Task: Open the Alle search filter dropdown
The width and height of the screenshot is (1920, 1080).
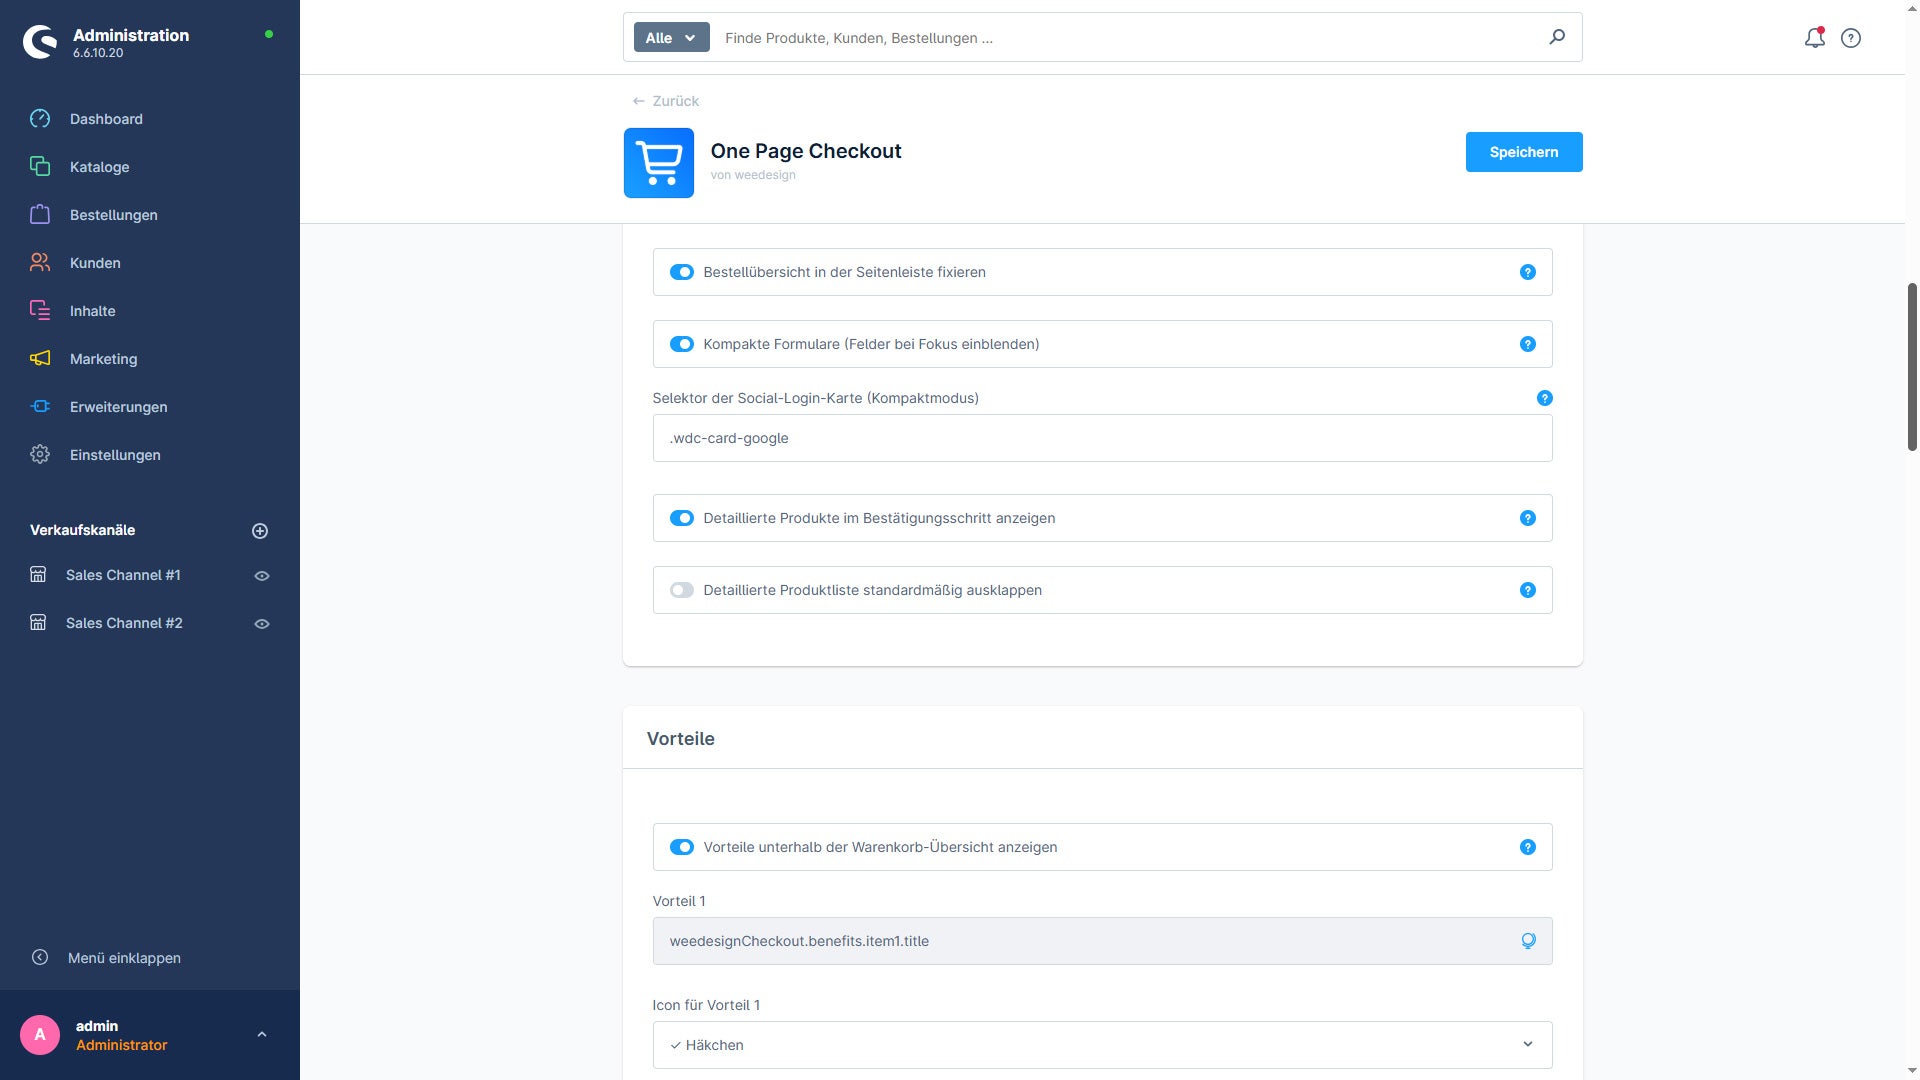Action: [x=672, y=37]
